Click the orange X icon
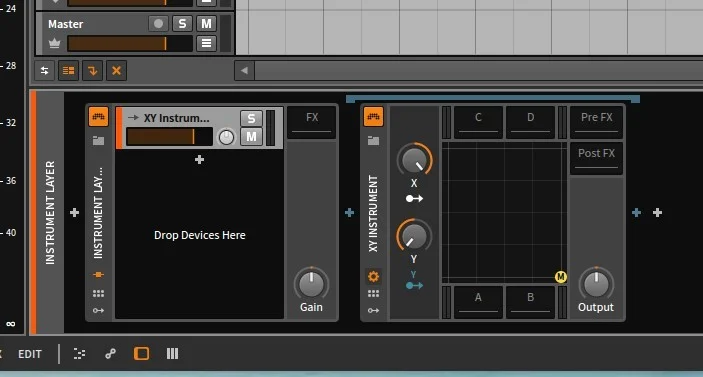Viewport: 703px width, 377px height. click(x=117, y=70)
